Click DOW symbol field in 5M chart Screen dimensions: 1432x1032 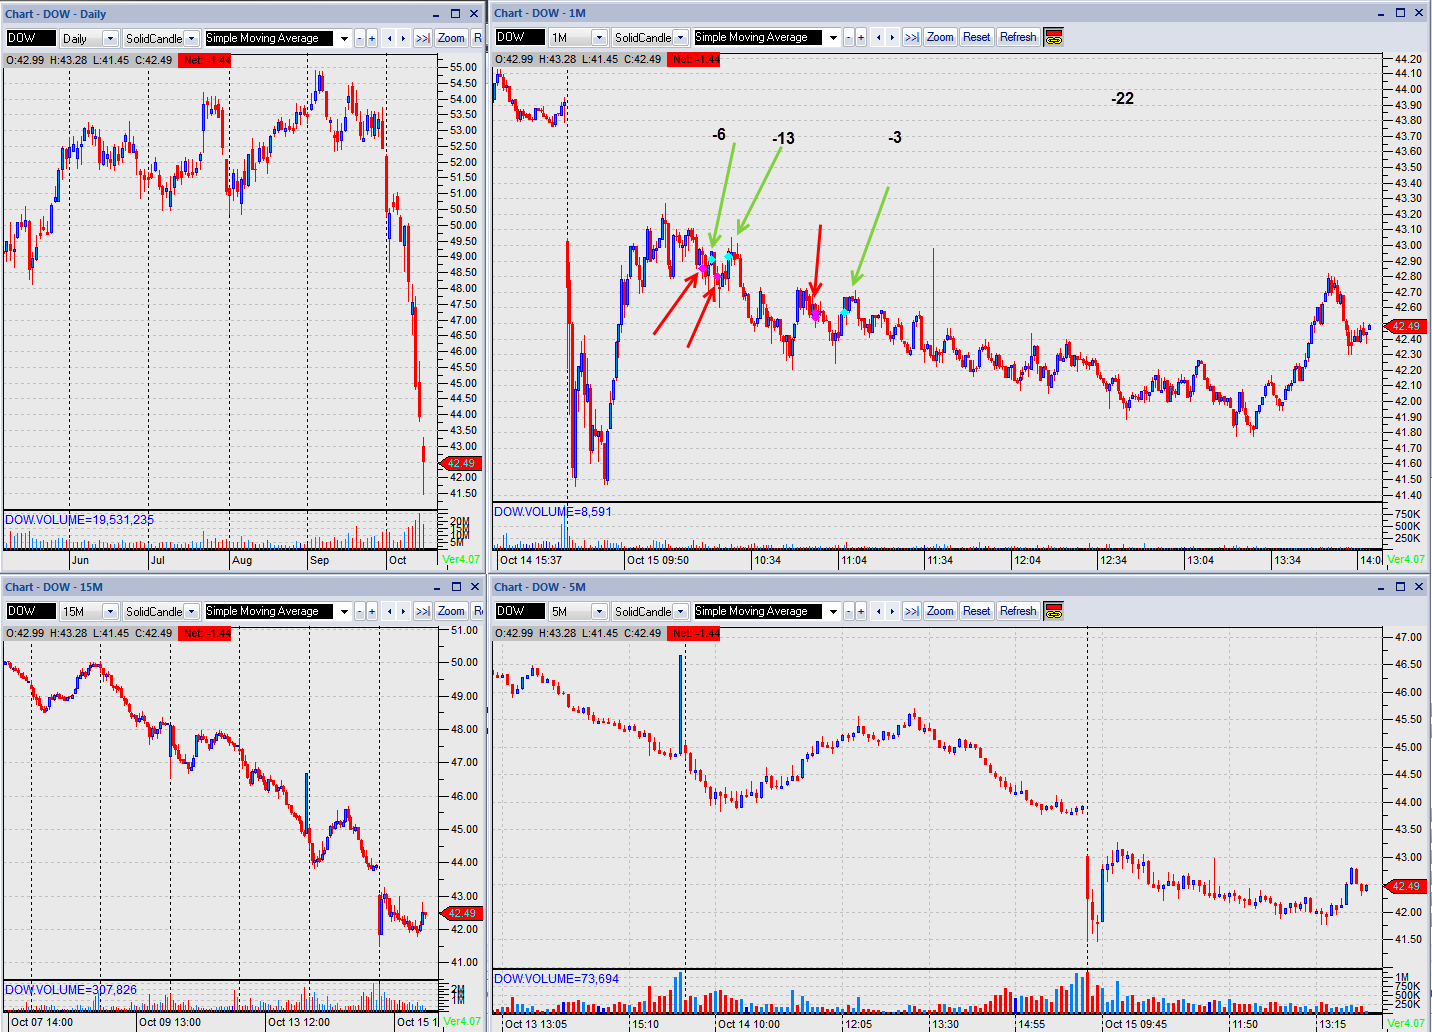[x=520, y=611]
